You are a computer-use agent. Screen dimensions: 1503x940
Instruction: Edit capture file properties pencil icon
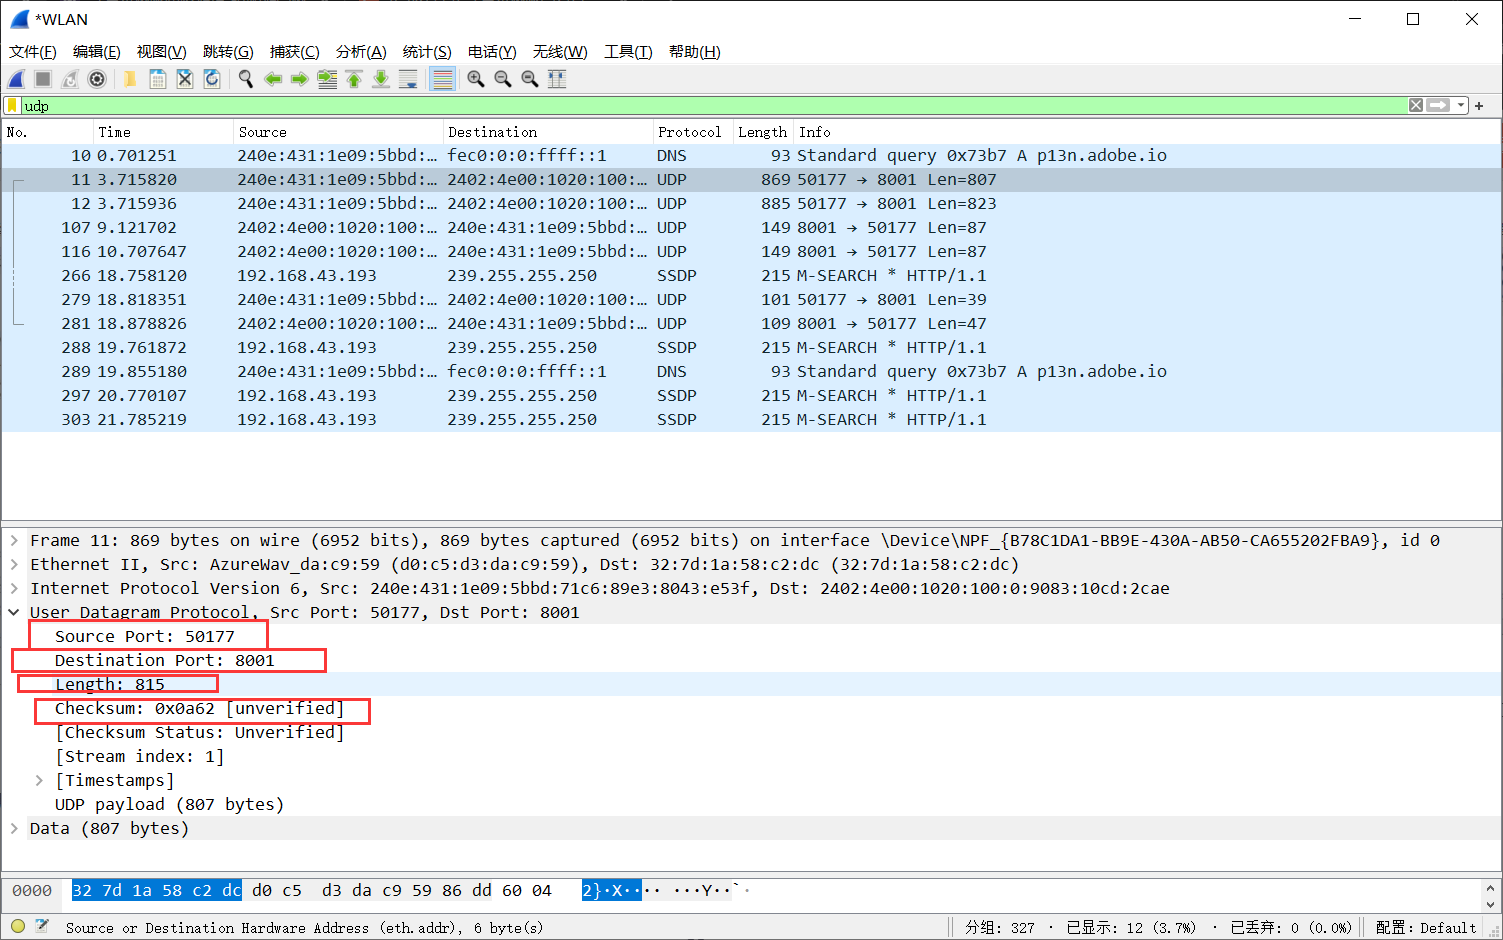click(x=42, y=926)
